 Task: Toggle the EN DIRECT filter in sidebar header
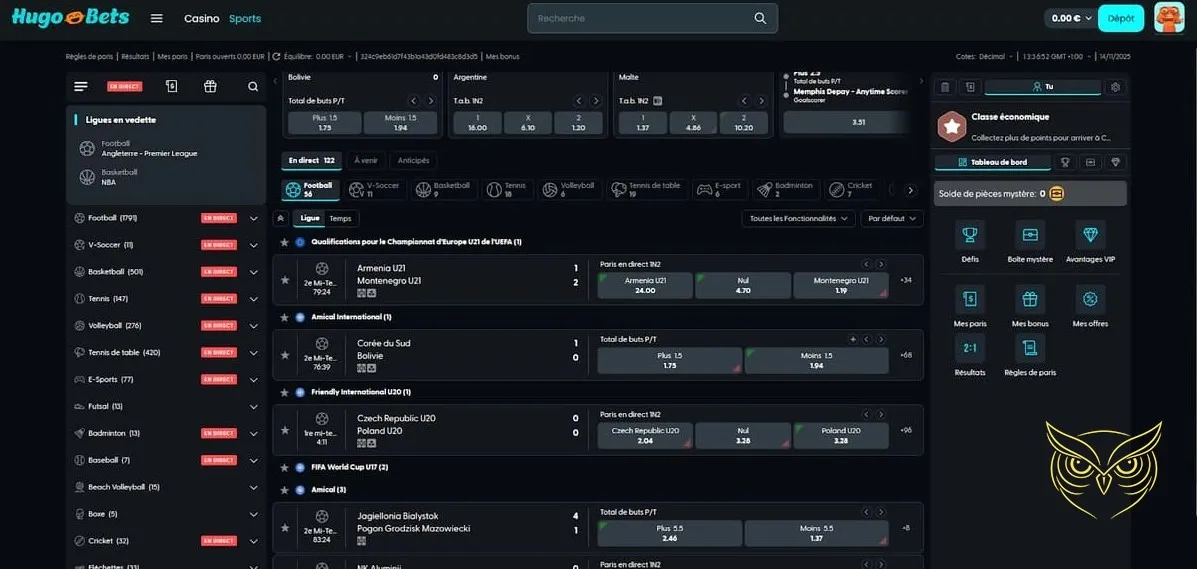pyautogui.click(x=125, y=87)
